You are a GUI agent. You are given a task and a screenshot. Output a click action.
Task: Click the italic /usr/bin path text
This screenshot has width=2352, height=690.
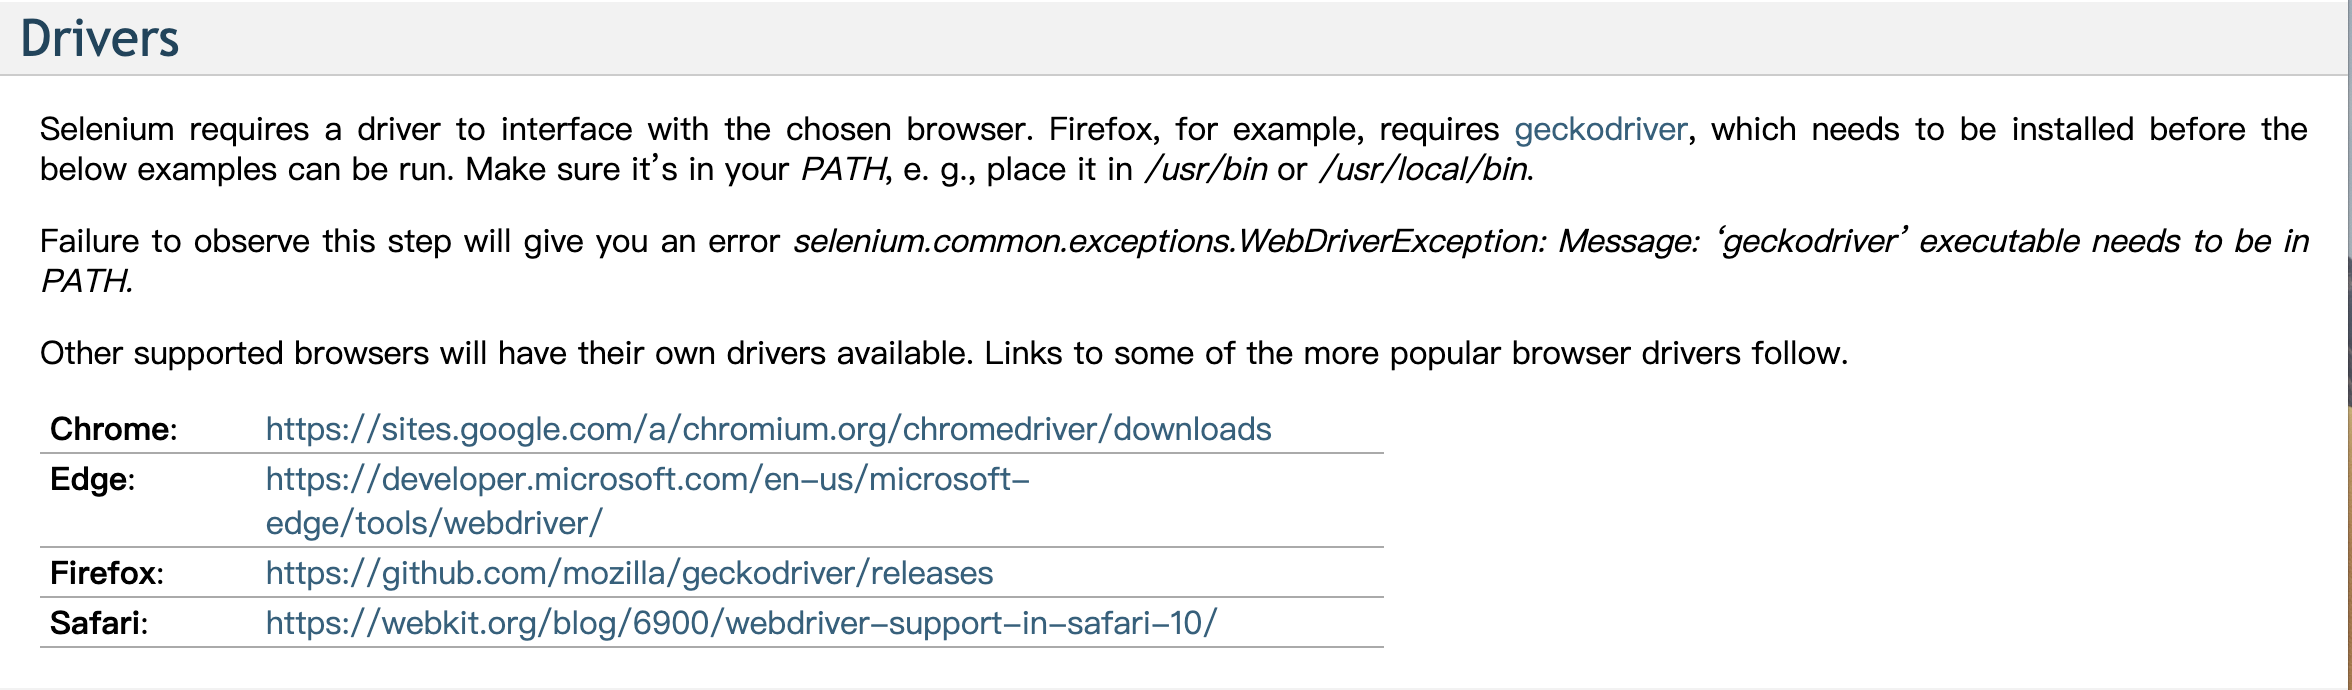pos(1207,170)
